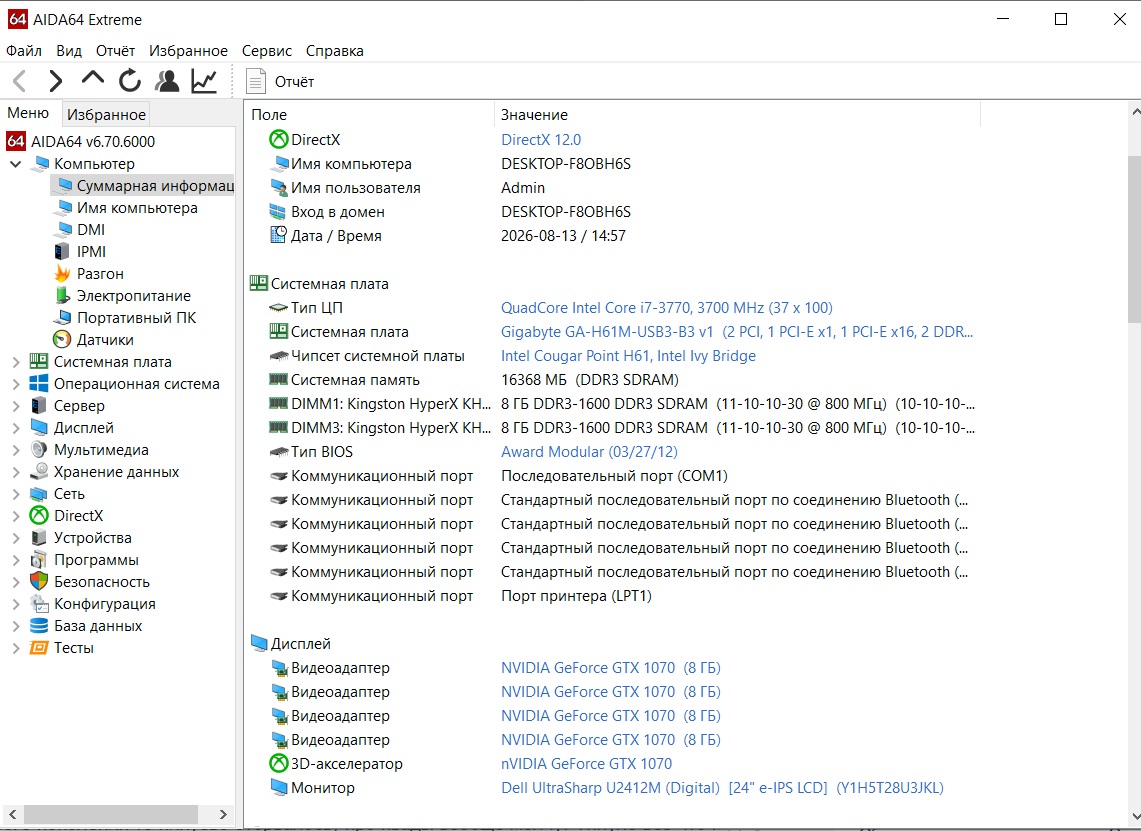
Task: Click the Сервер tower icon
Action: [x=39, y=405]
